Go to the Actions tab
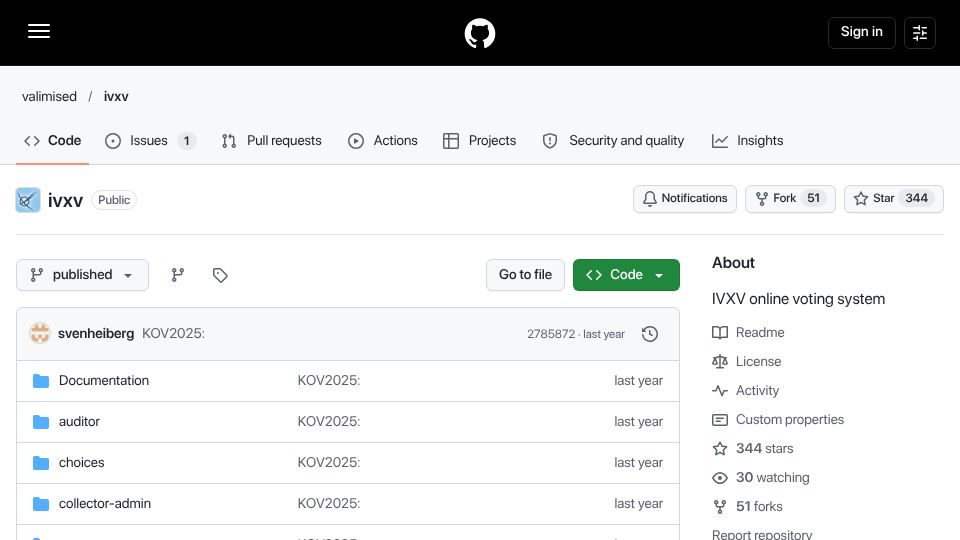This screenshot has height=540, width=960. [x=383, y=141]
